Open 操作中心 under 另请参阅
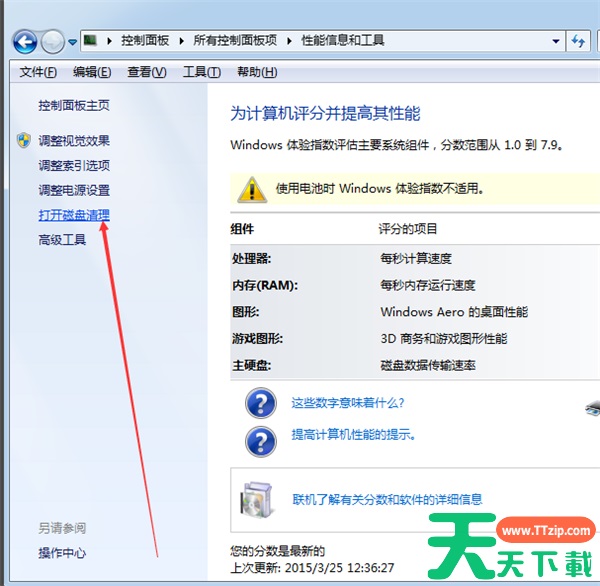The height and width of the screenshot is (586, 600). point(62,553)
